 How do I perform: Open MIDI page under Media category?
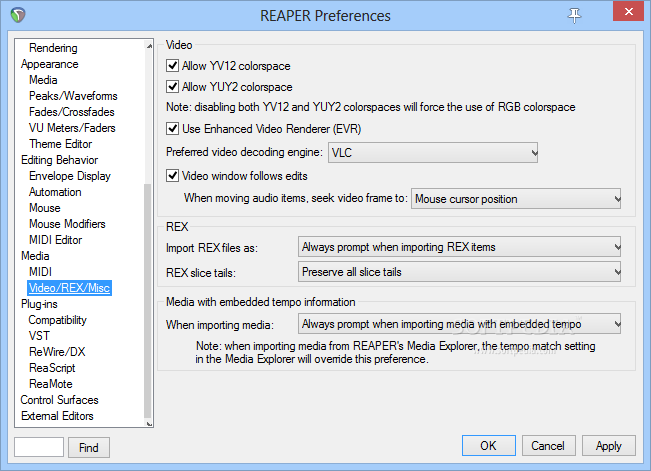41,272
